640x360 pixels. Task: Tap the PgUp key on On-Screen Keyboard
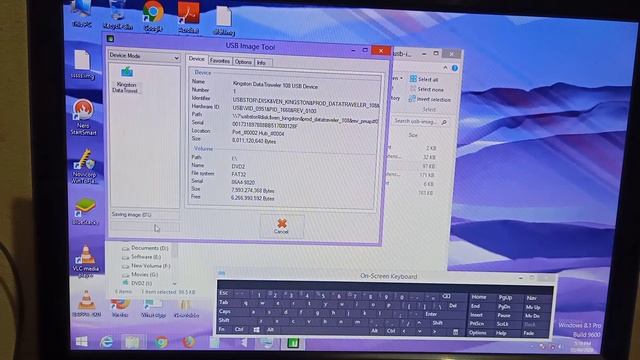tap(505, 298)
